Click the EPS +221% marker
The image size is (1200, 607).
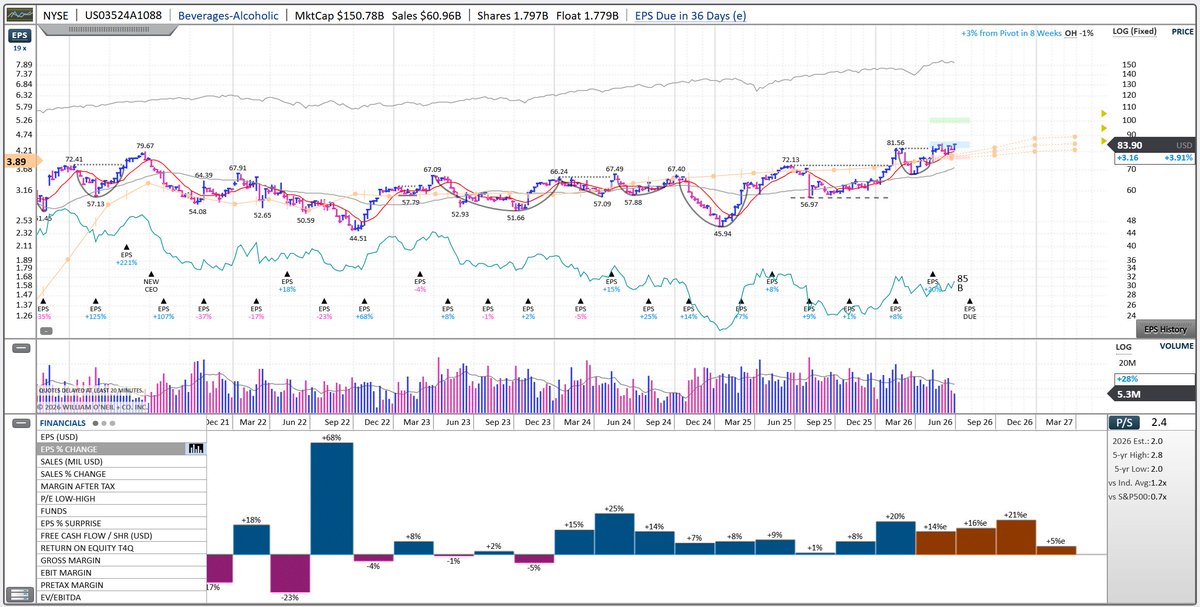tap(126, 256)
